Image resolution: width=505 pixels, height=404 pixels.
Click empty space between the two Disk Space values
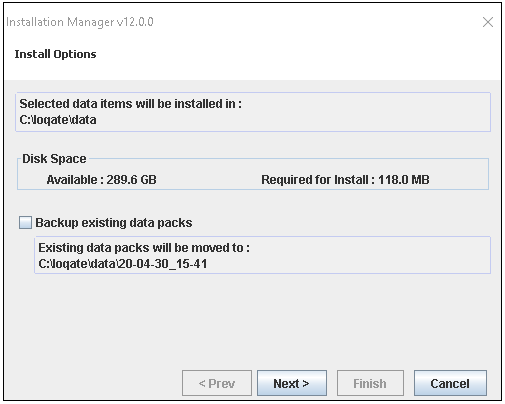click(x=208, y=180)
